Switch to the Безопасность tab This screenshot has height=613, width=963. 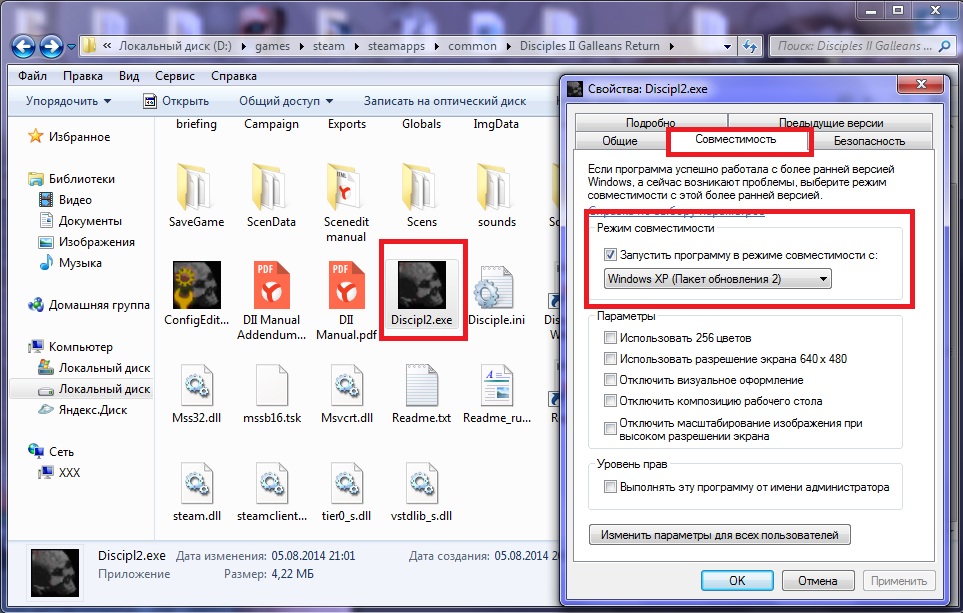click(869, 141)
